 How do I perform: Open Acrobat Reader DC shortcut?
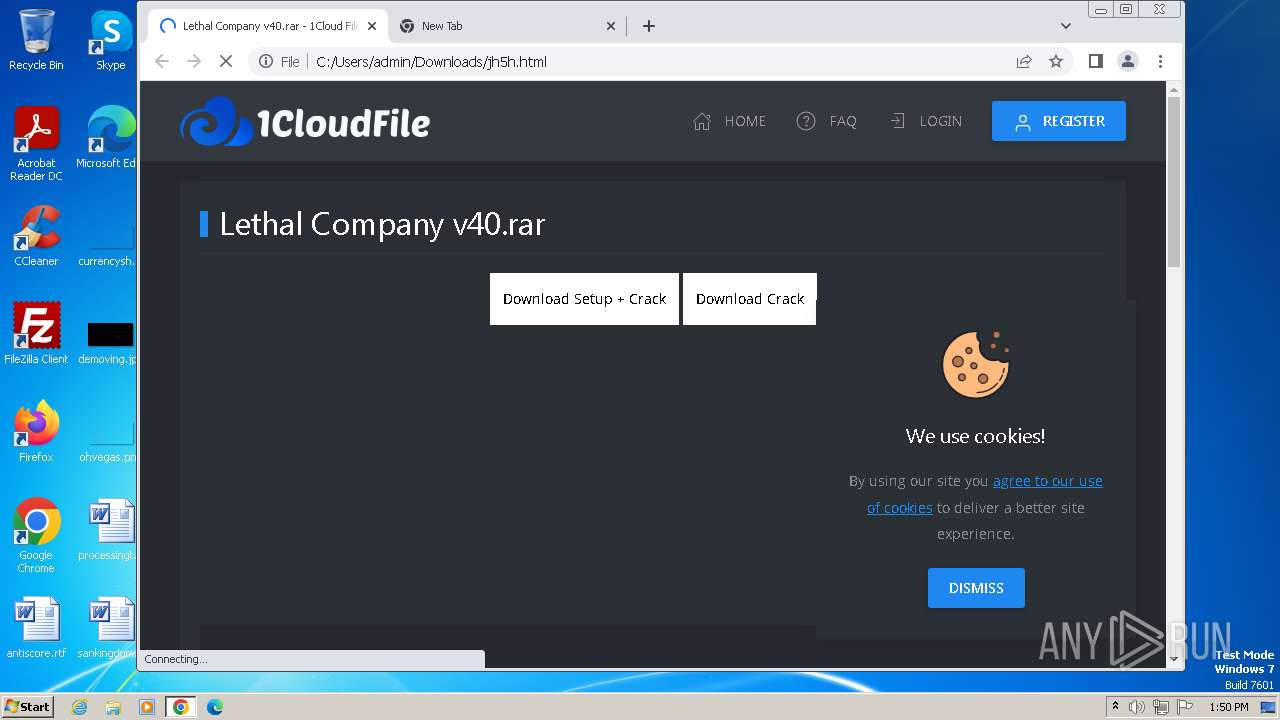pos(36,144)
